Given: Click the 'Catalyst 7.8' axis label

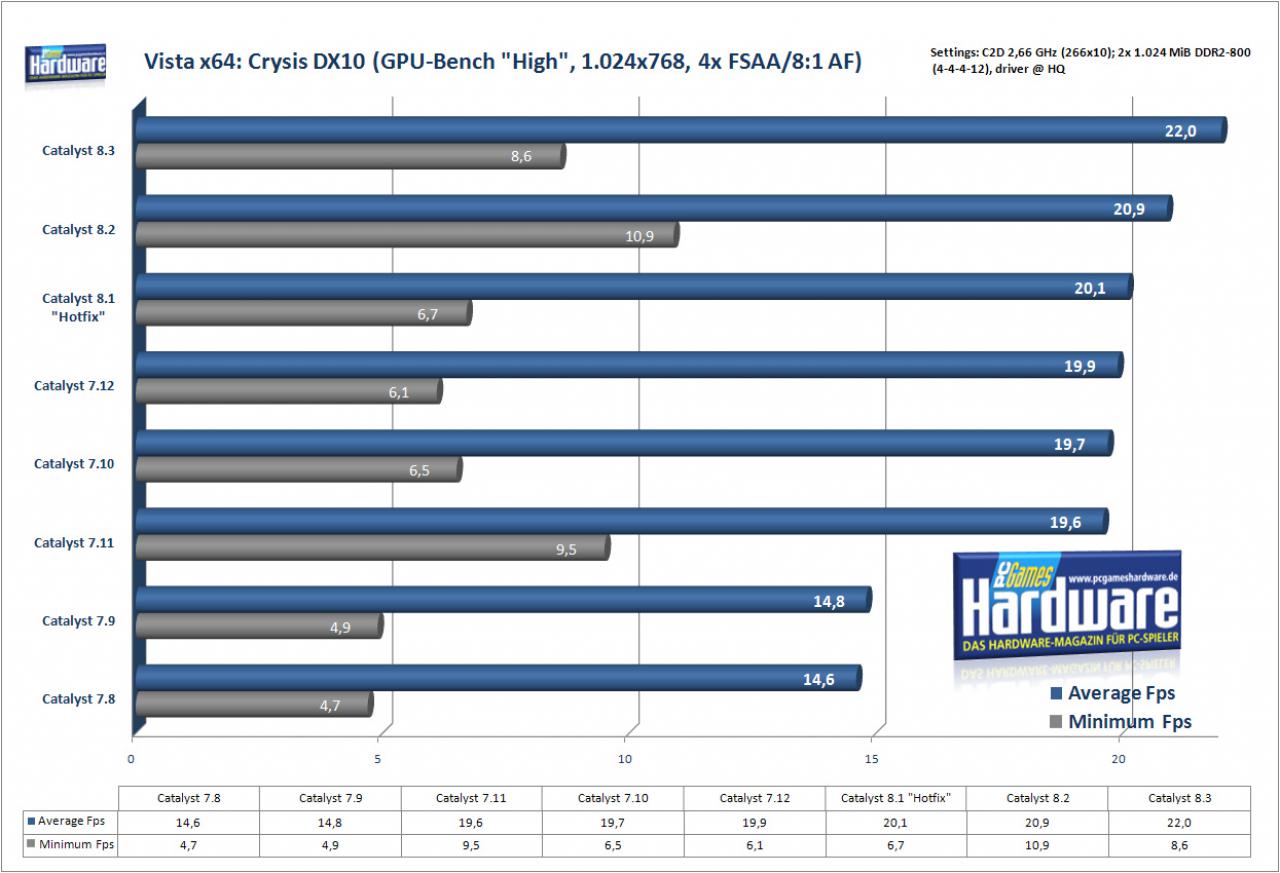Looking at the screenshot, I should [79, 699].
